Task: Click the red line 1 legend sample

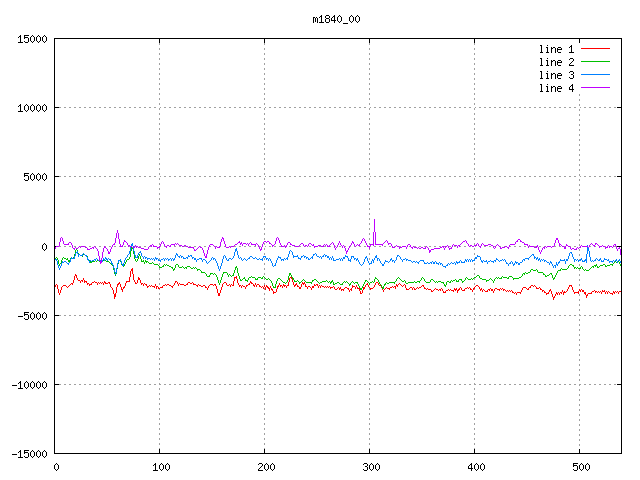Action: [595, 49]
